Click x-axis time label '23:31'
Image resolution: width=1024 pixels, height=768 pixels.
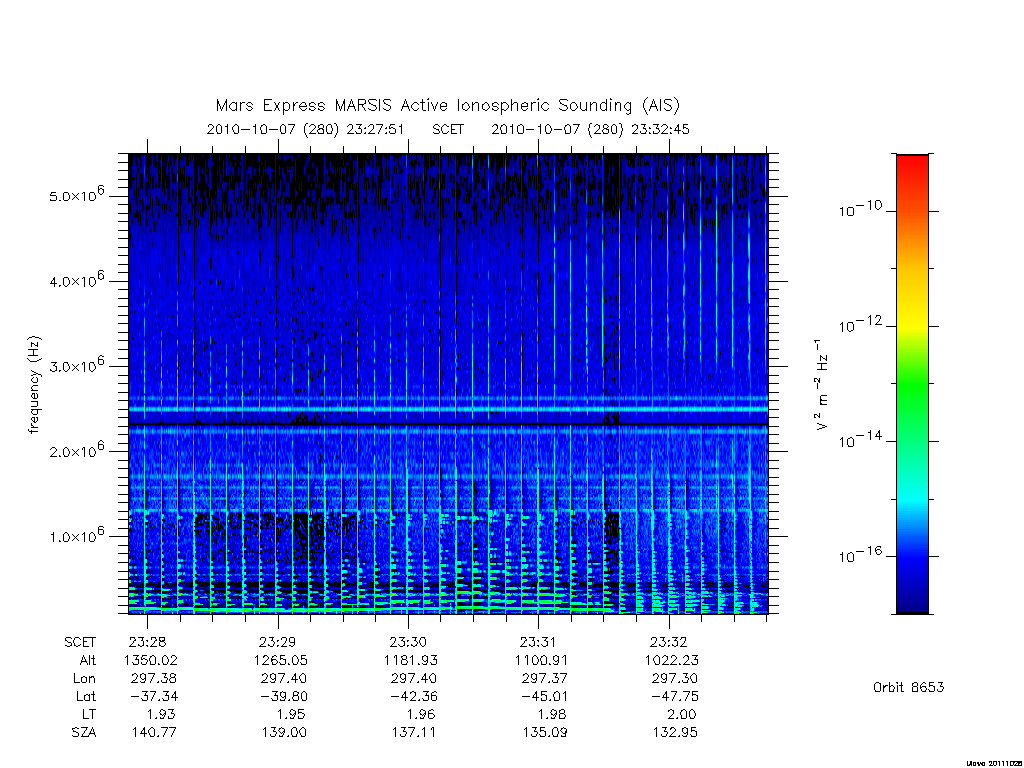[538, 642]
